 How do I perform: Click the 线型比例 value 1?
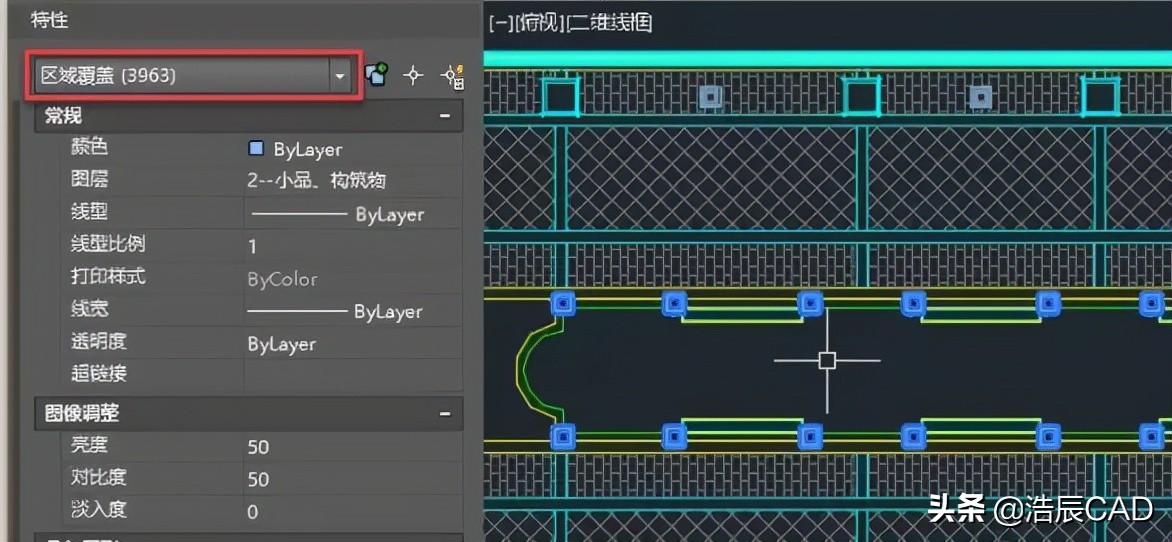[x=253, y=247]
